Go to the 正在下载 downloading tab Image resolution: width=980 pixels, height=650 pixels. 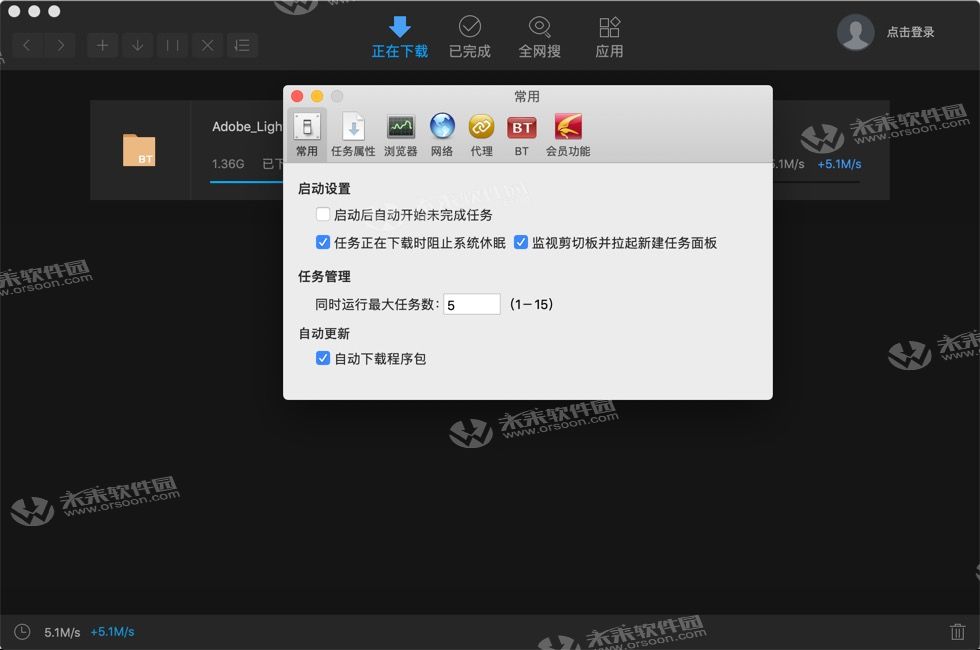pyautogui.click(x=400, y=38)
